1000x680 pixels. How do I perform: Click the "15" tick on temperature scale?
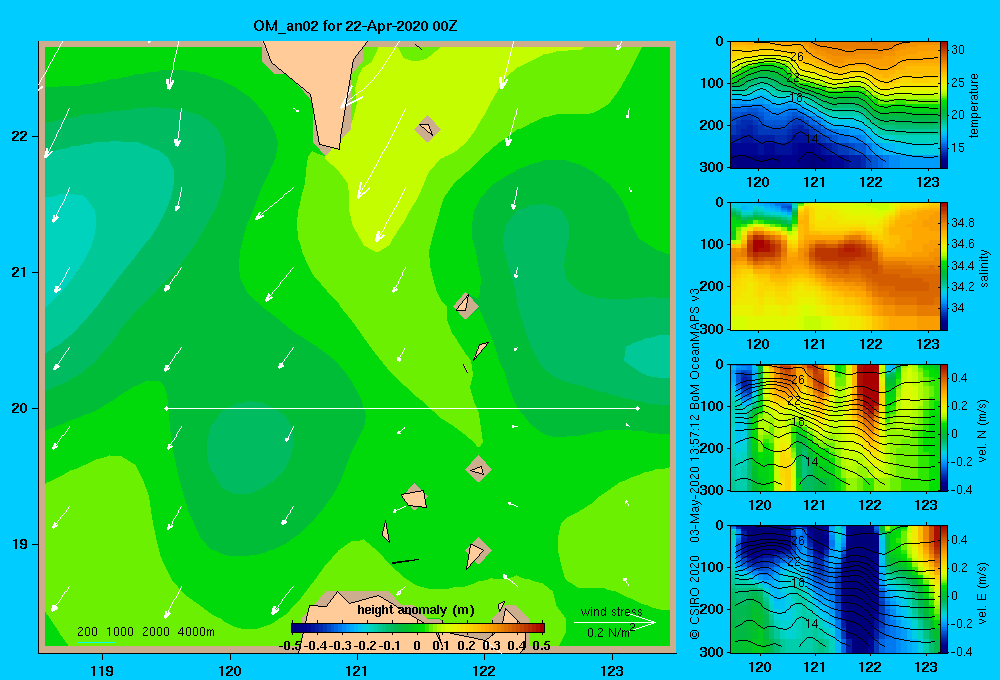958,147
